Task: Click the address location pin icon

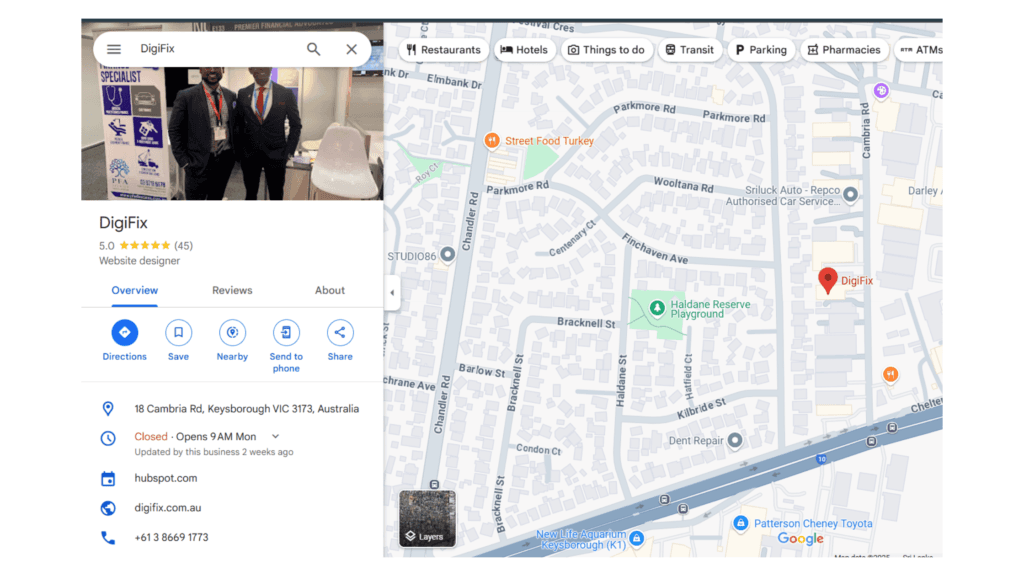Action: click(x=108, y=409)
